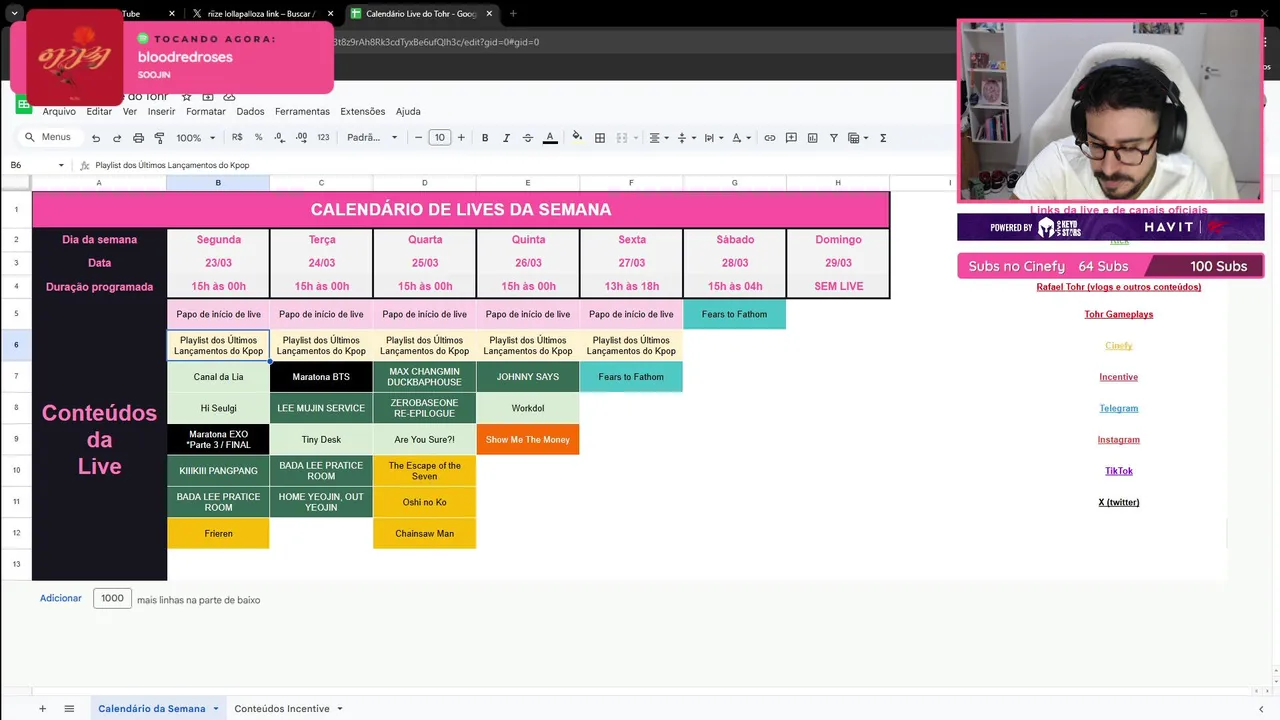1280x720 pixels.
Task: Click the move to folder icon
Action: coord(208,96)
